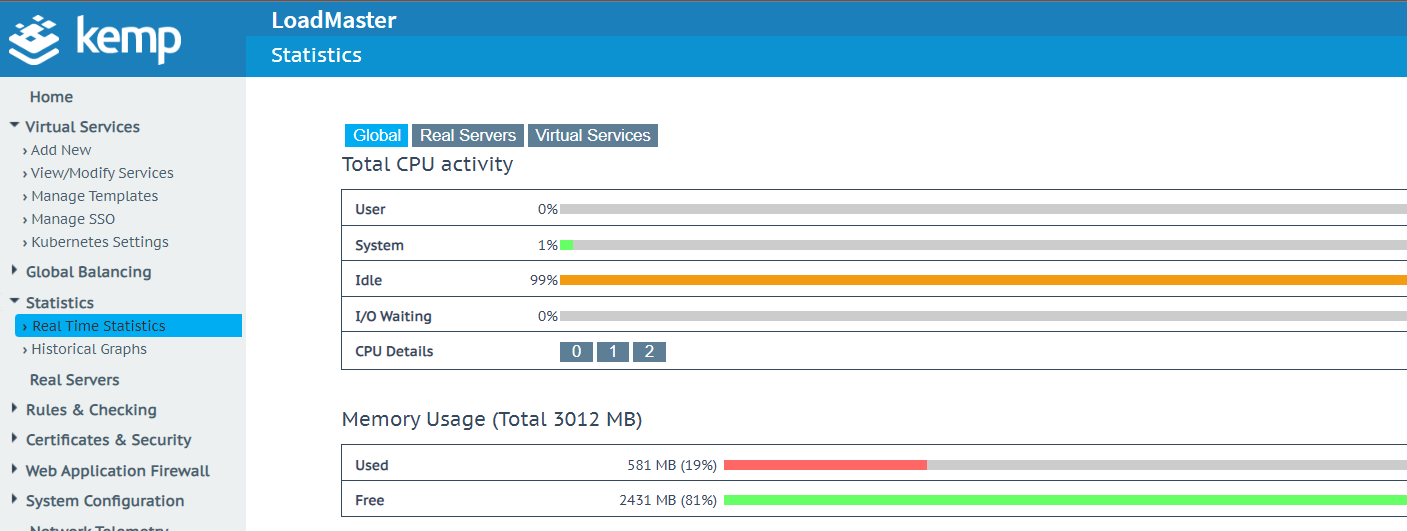This screenshot has width=1407, height=531.
Task: Expand System Configuration section arrow
Action: click(14, 500)
